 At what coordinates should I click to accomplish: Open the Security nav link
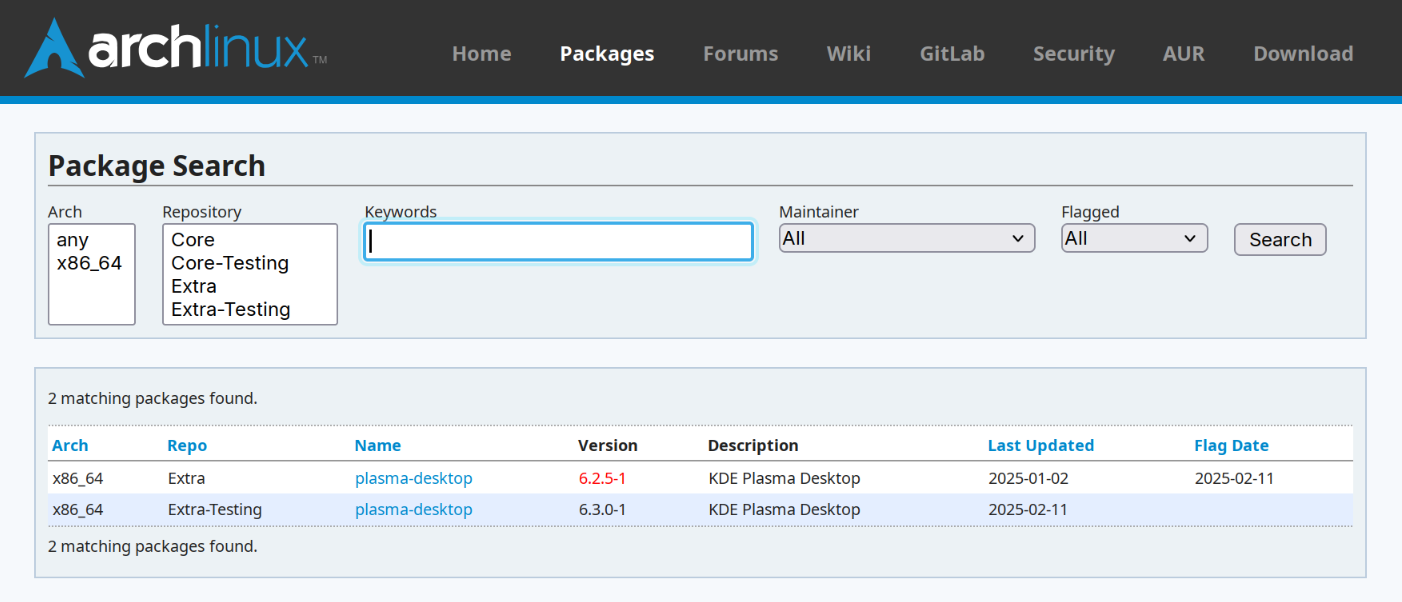click(1074, 54)
